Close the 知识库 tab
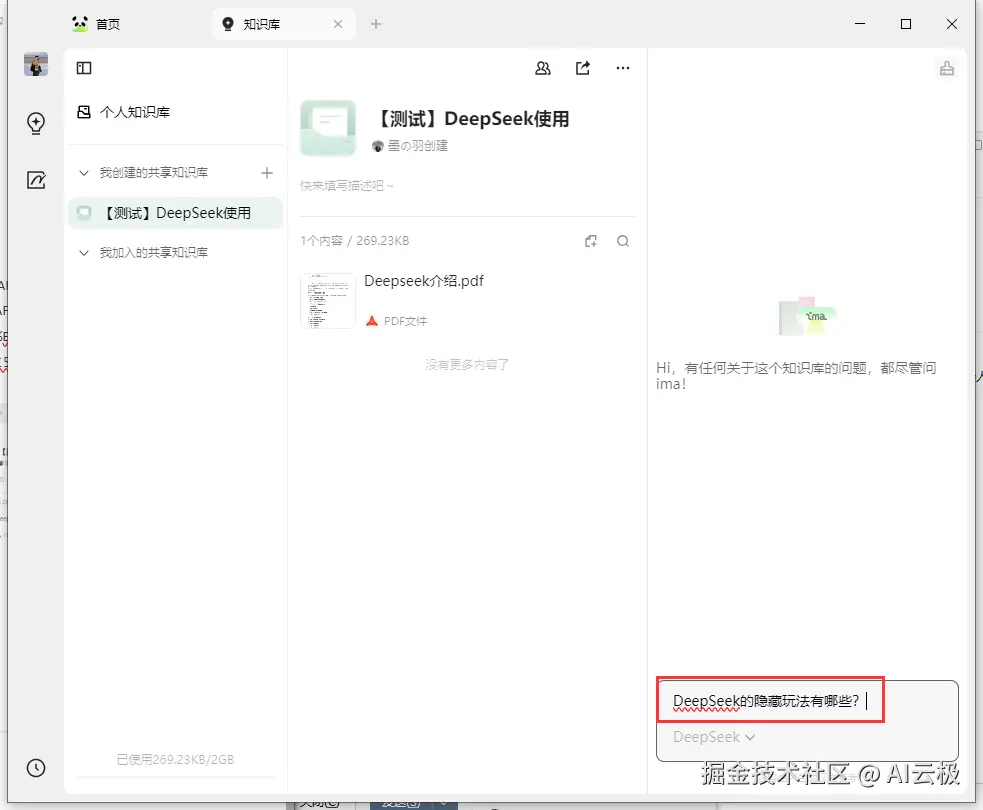Screen dimensions: 983x810 pos(338,24)
